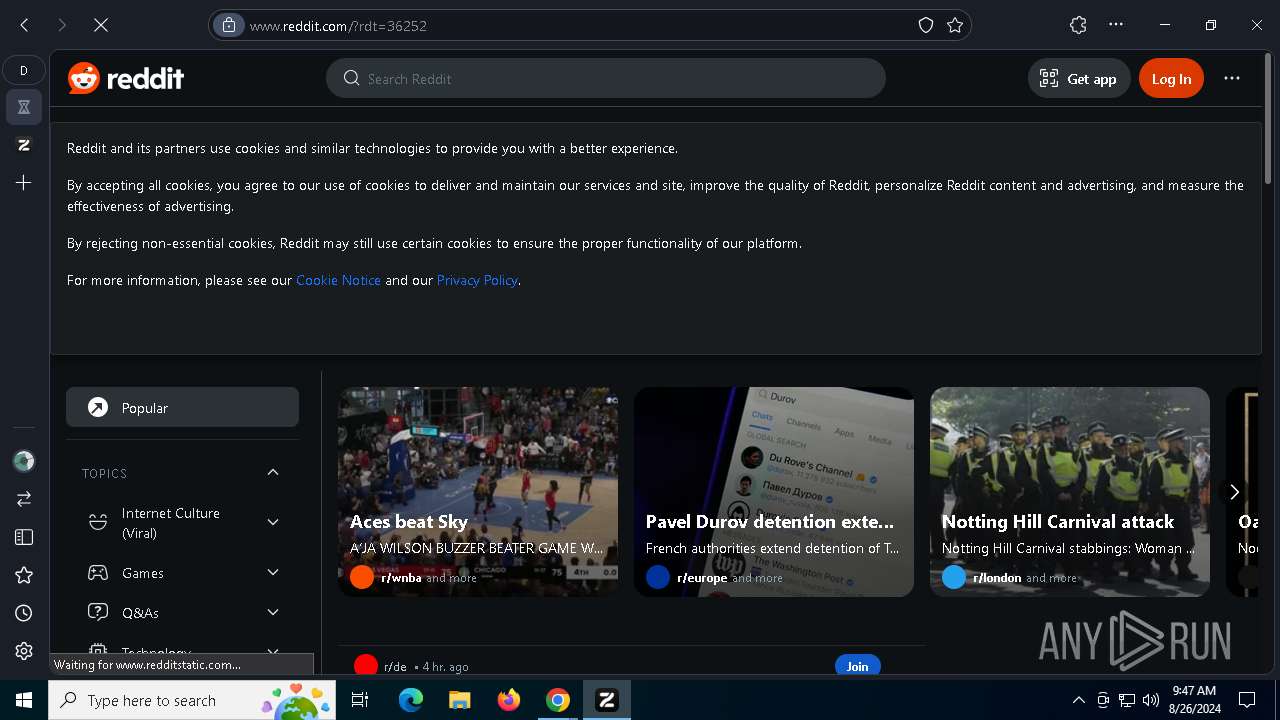The image size is (1280, 720).
Task: Open r/london community link
Action: point(997,578)
